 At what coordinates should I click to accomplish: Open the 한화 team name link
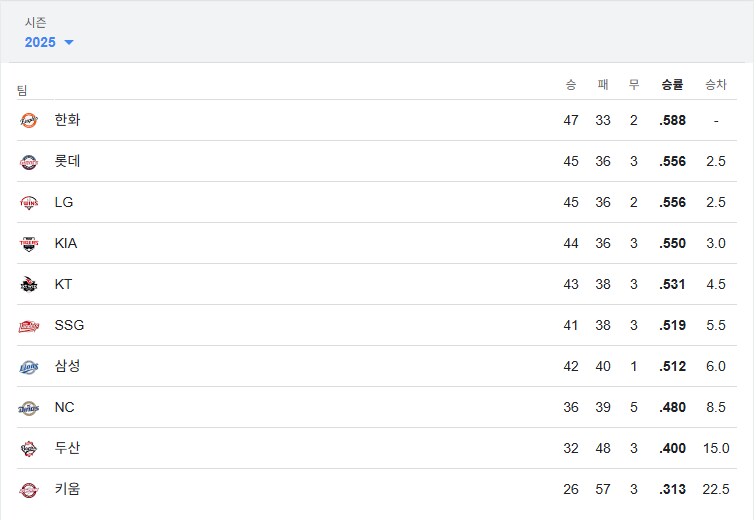[x=68, y=120]
